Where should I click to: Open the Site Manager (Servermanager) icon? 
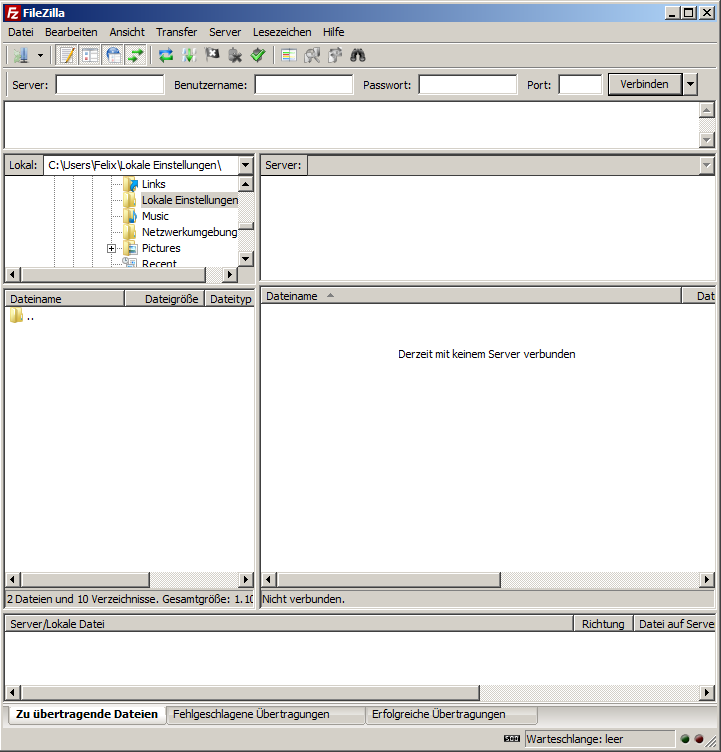(20, 56)
